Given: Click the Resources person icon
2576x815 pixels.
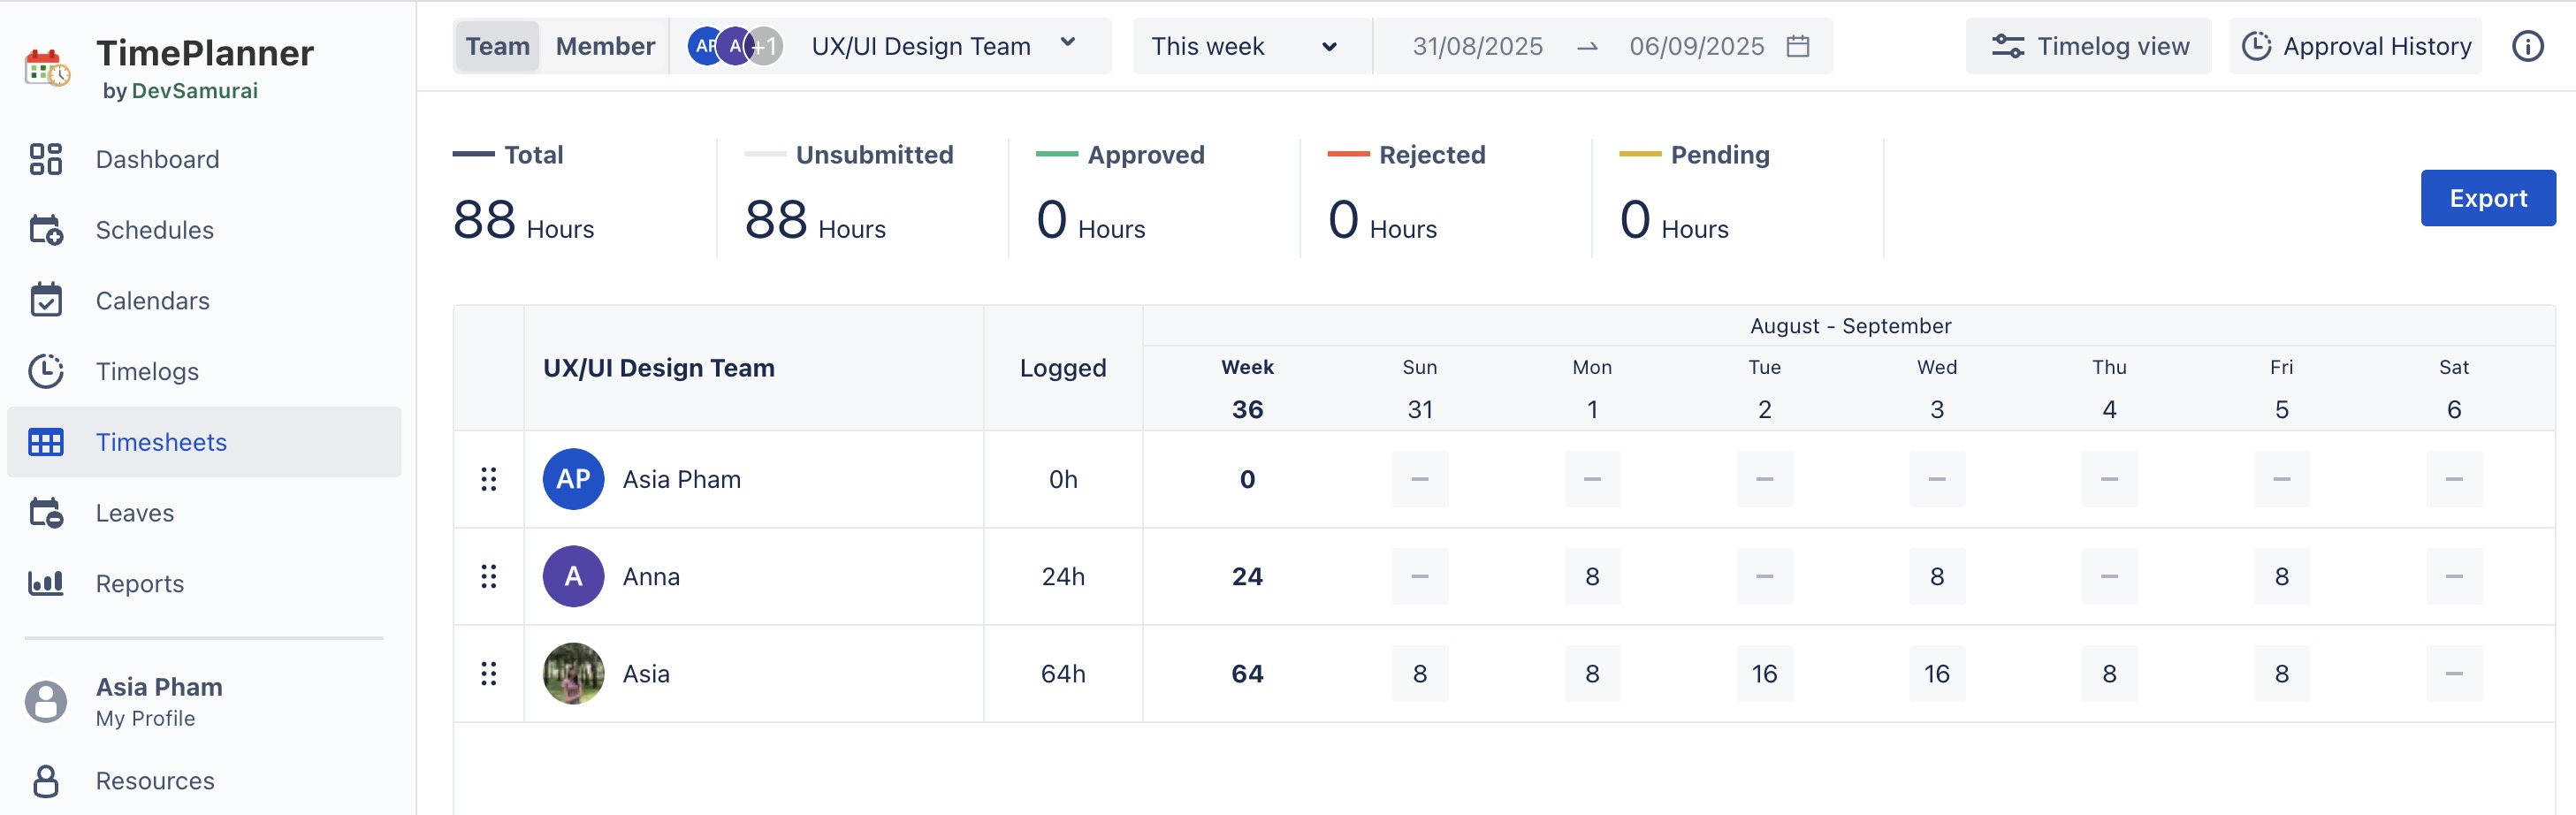Looking at the screenshot, I should (46, 780).
